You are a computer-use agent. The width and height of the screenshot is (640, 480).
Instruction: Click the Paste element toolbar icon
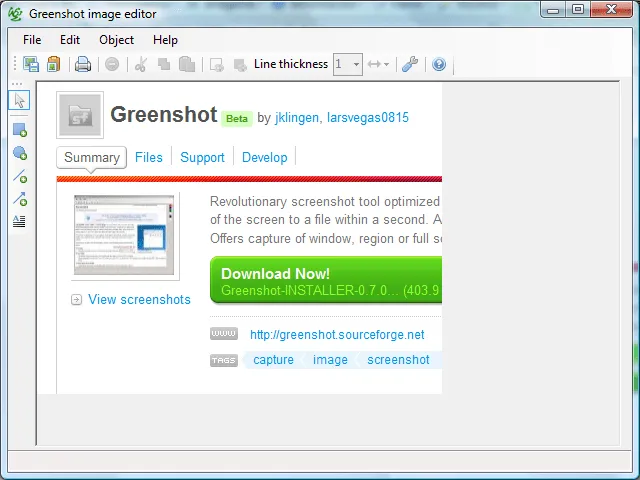187,64
